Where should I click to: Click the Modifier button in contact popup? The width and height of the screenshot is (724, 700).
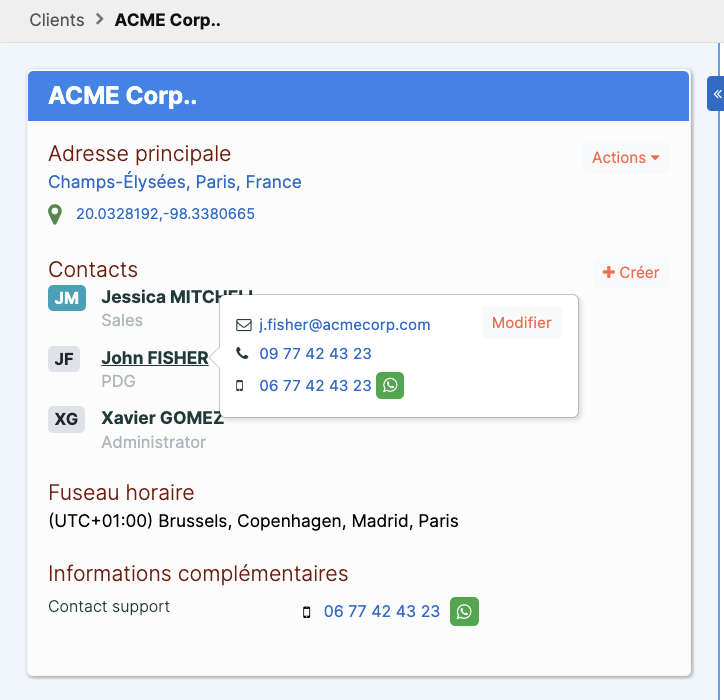pos(522,323)
